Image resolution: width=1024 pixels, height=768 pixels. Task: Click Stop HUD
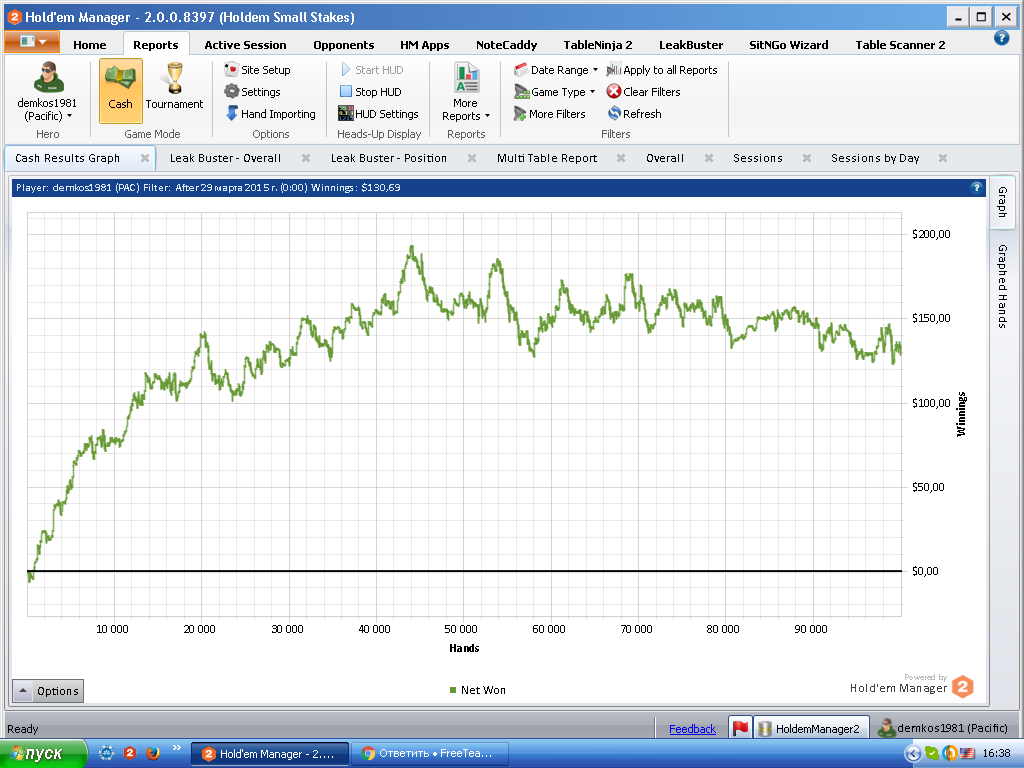pyautogui.click(x=370, y=92)
